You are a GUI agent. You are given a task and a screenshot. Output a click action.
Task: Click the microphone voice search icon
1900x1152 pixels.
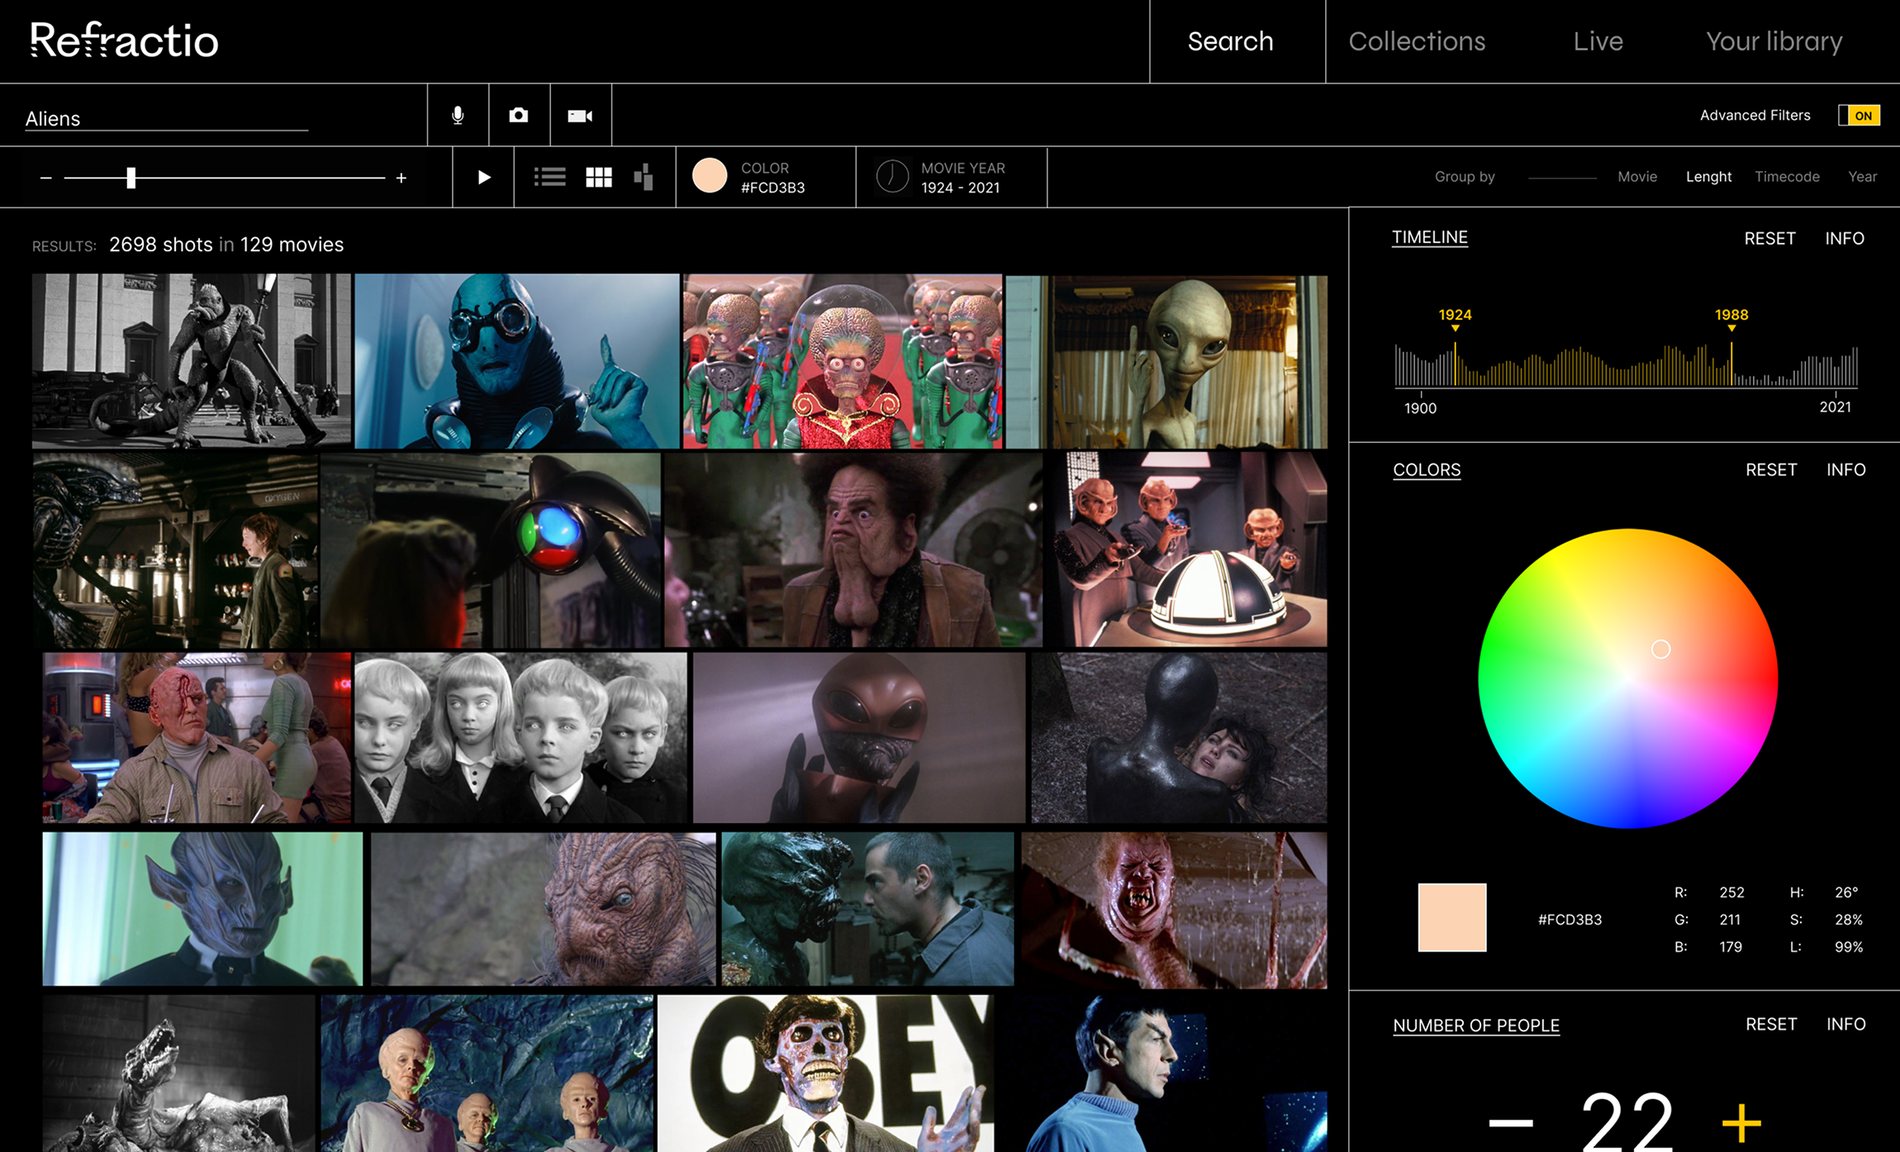458,115
